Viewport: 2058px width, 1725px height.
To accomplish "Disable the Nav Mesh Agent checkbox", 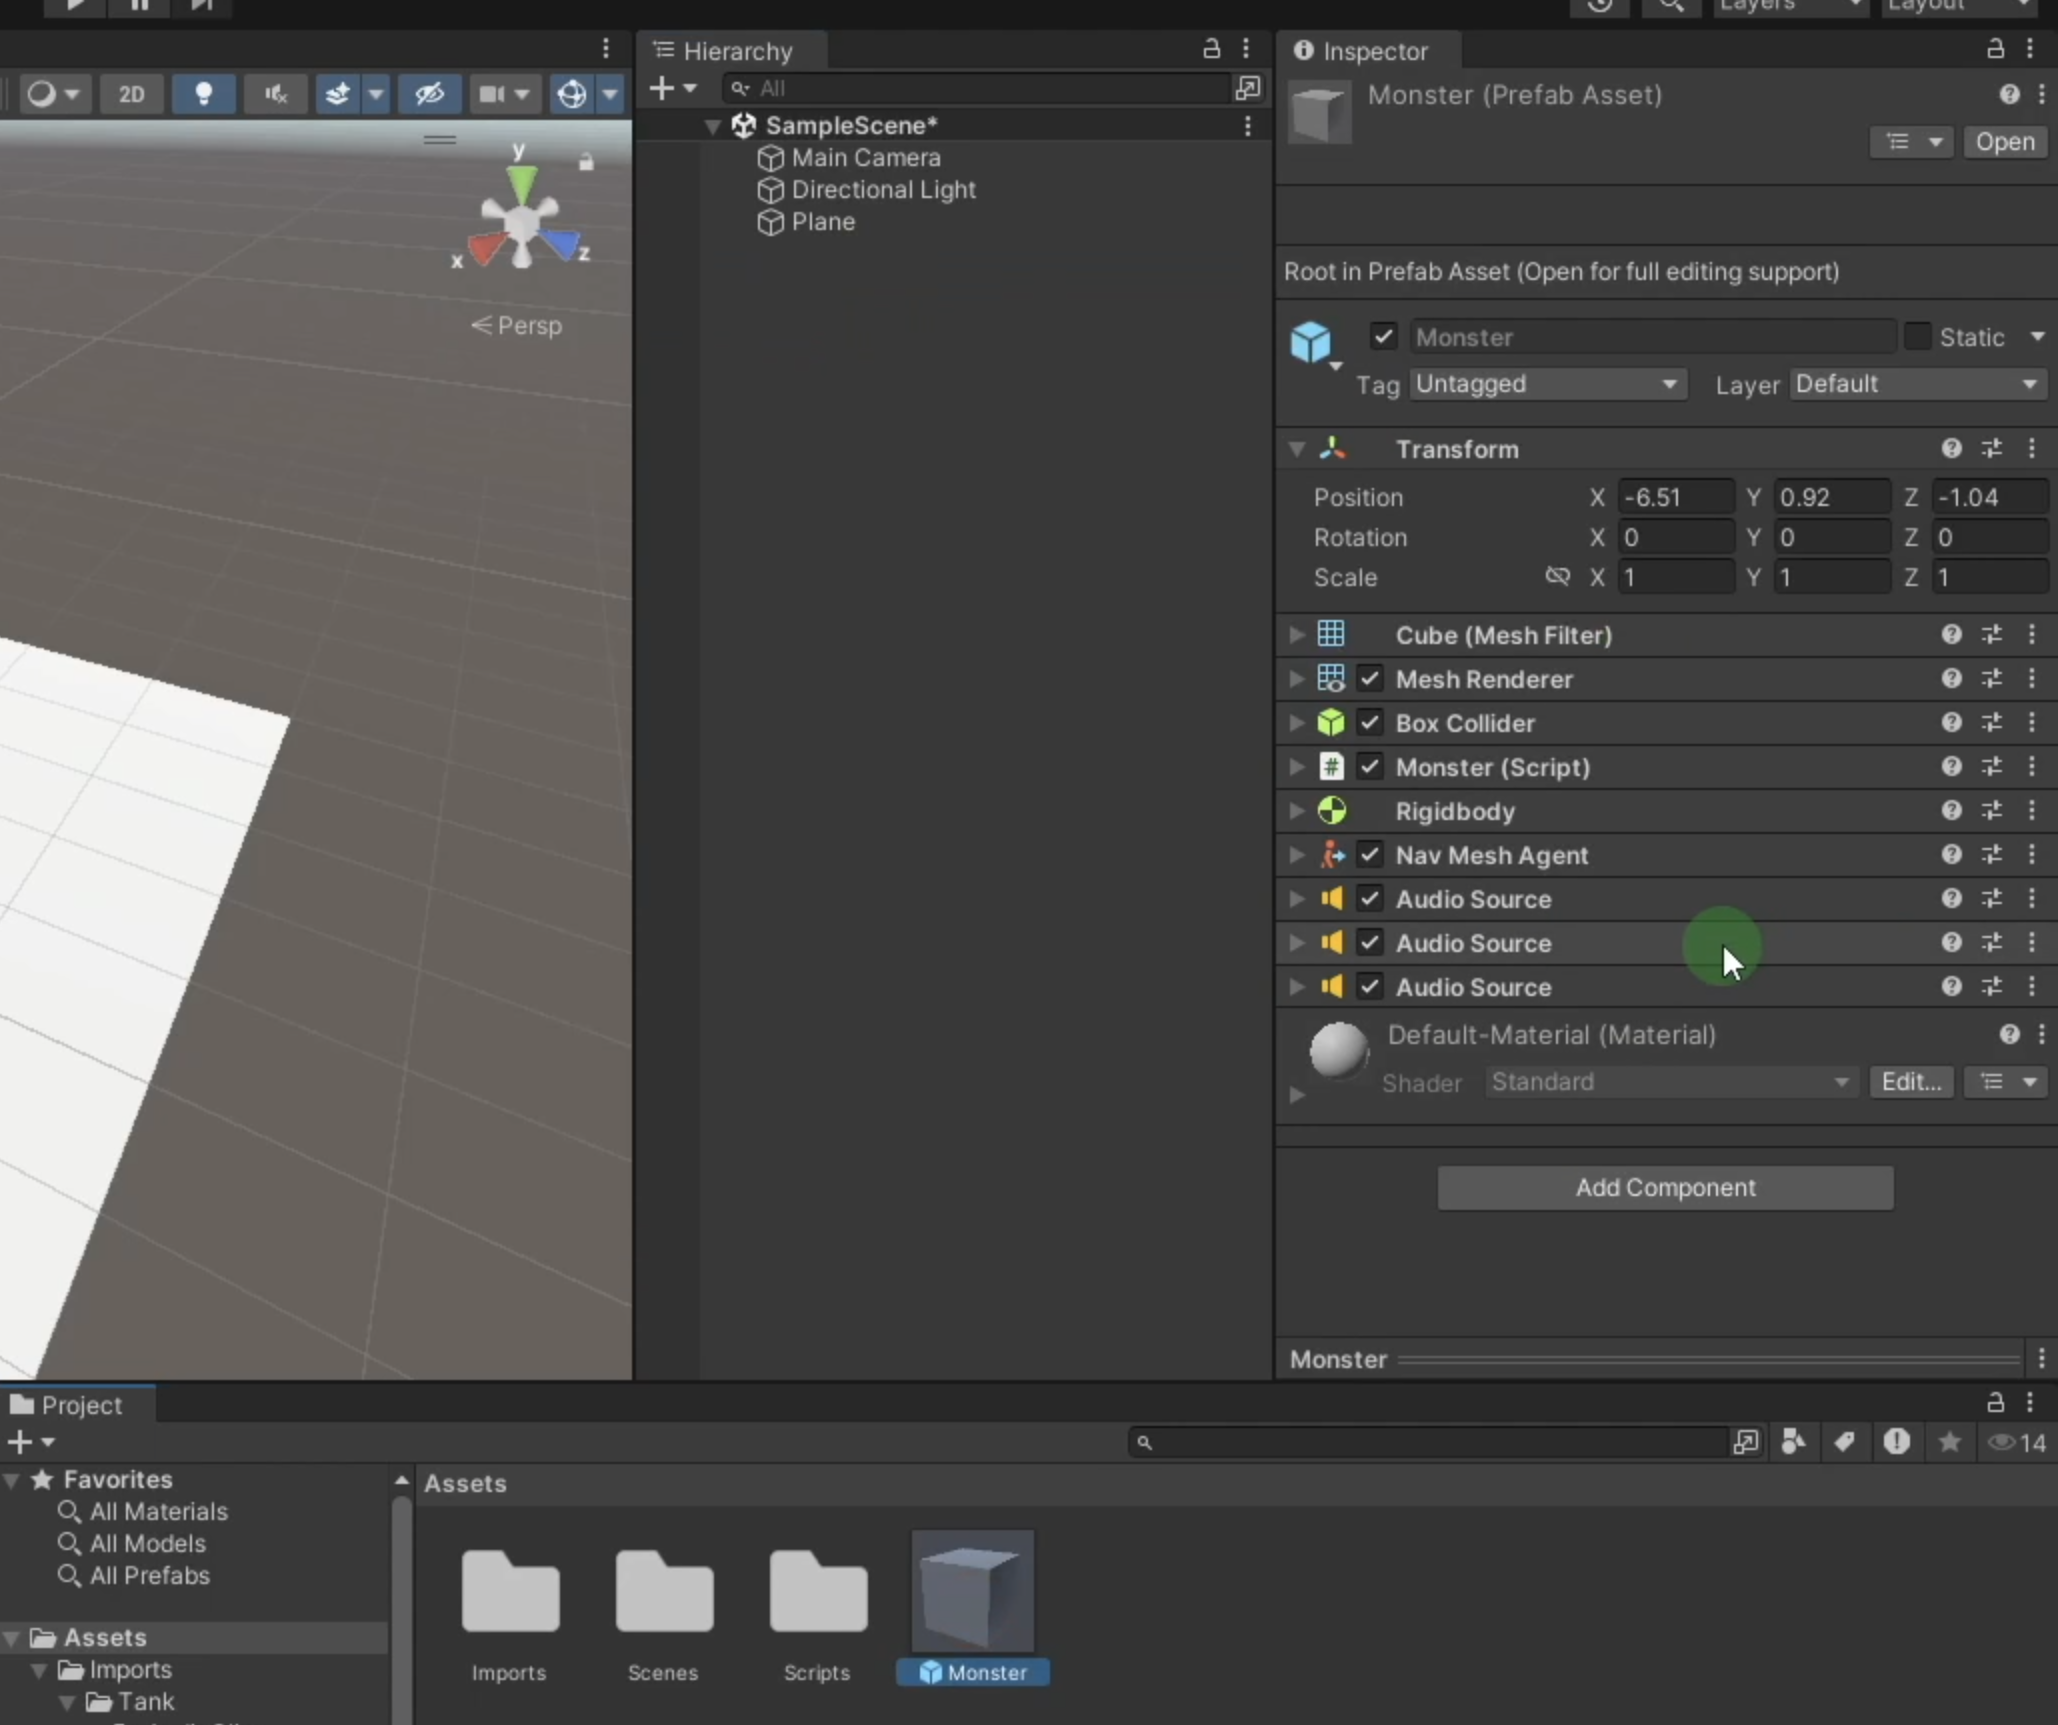I will click(x=1370, y=855).
